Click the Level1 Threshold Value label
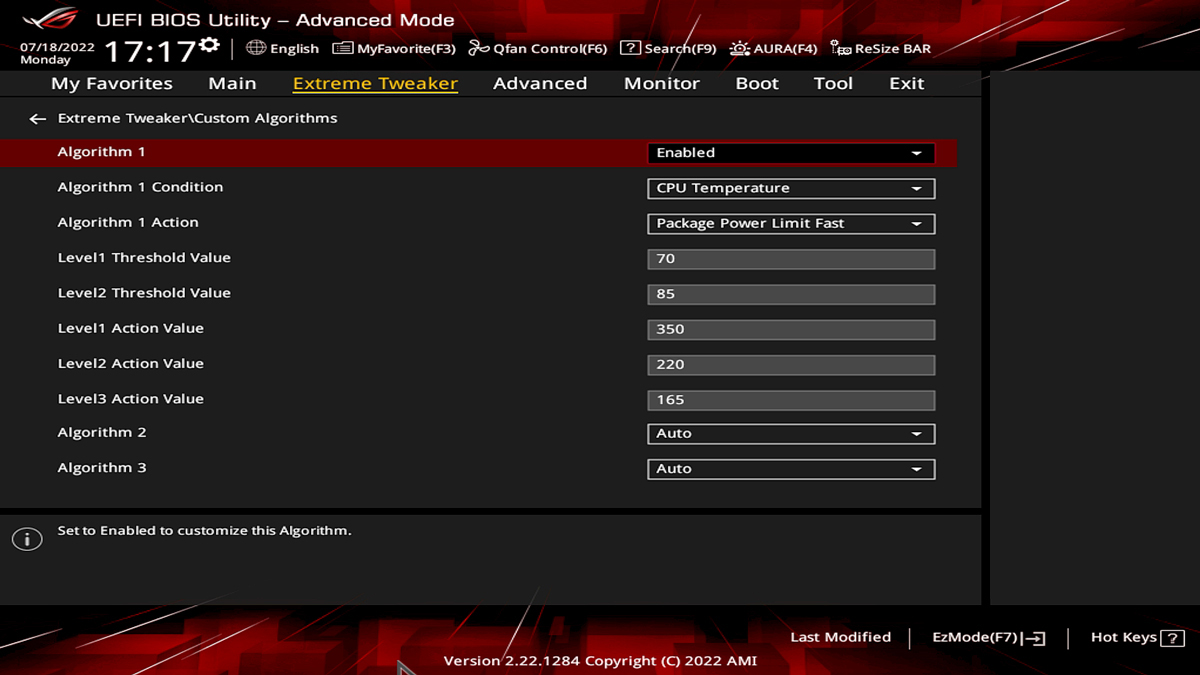The height and width of the screenshot is (675, 1200). pos(144,258)
